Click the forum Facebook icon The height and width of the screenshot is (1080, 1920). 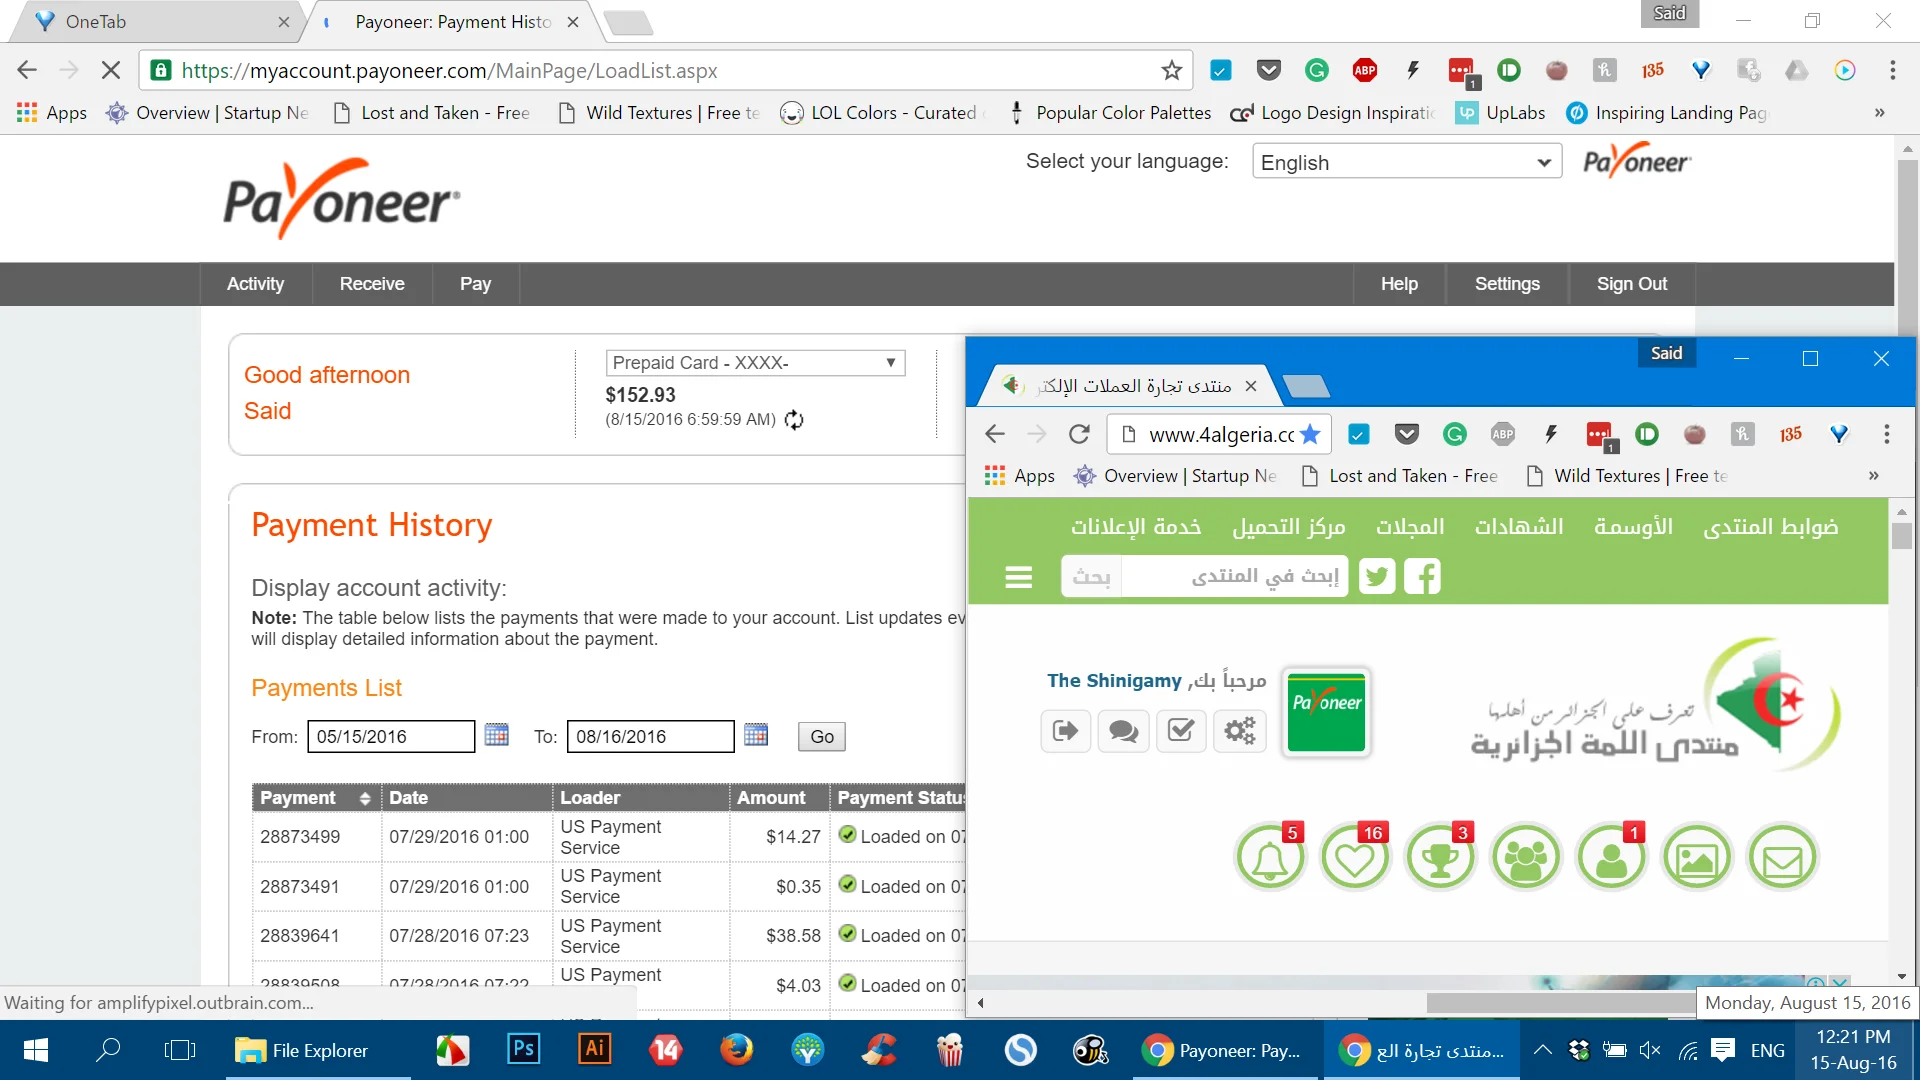[x=1422, y=577]
